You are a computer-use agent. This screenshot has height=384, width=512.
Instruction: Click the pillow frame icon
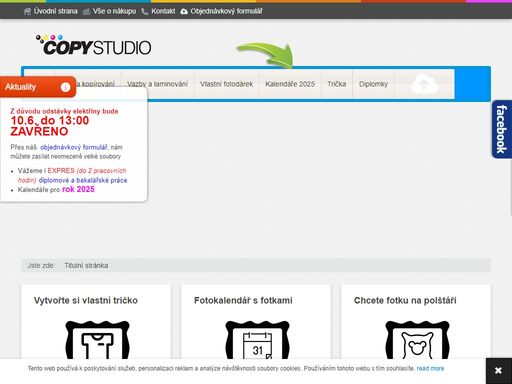[x=417, y=340]
